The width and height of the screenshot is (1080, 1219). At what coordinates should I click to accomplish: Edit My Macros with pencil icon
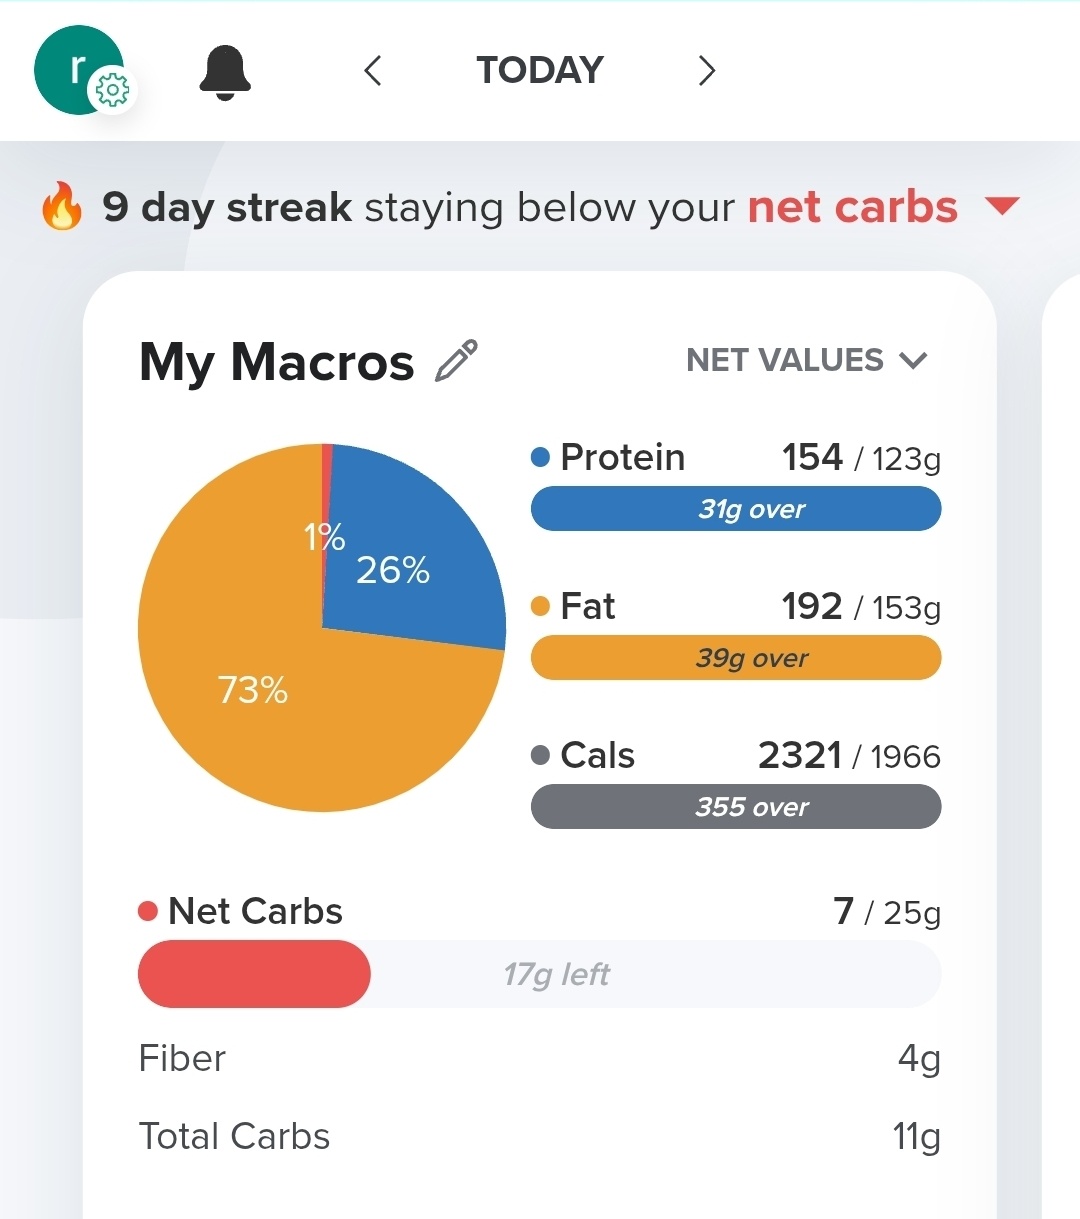(457, 361)
